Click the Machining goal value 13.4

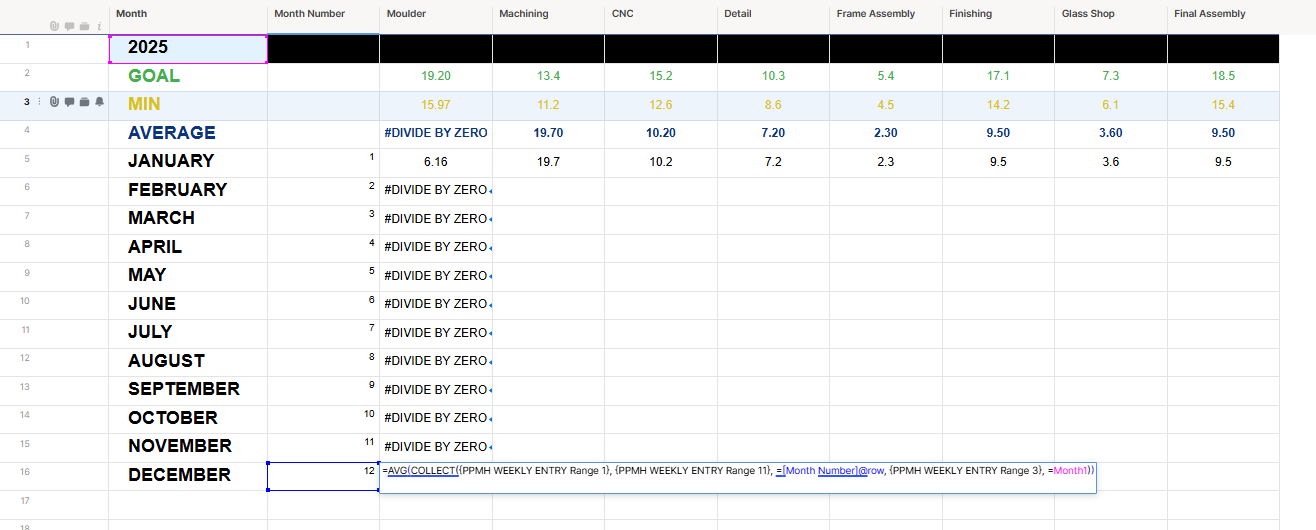coord(548,76)
